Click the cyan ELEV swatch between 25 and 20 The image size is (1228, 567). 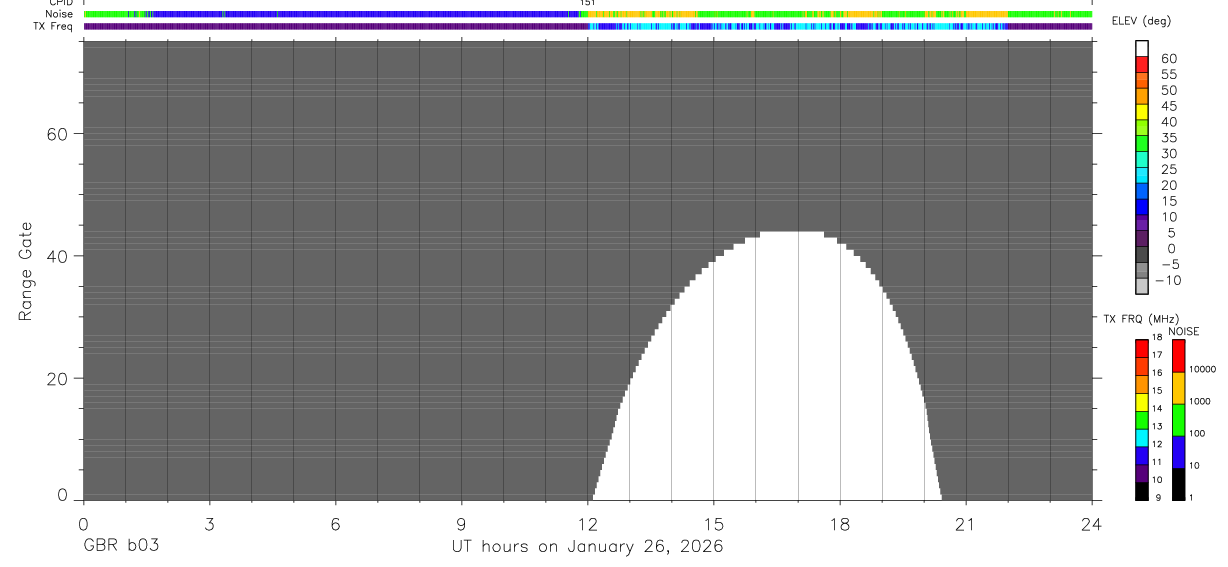(1142, 177)
